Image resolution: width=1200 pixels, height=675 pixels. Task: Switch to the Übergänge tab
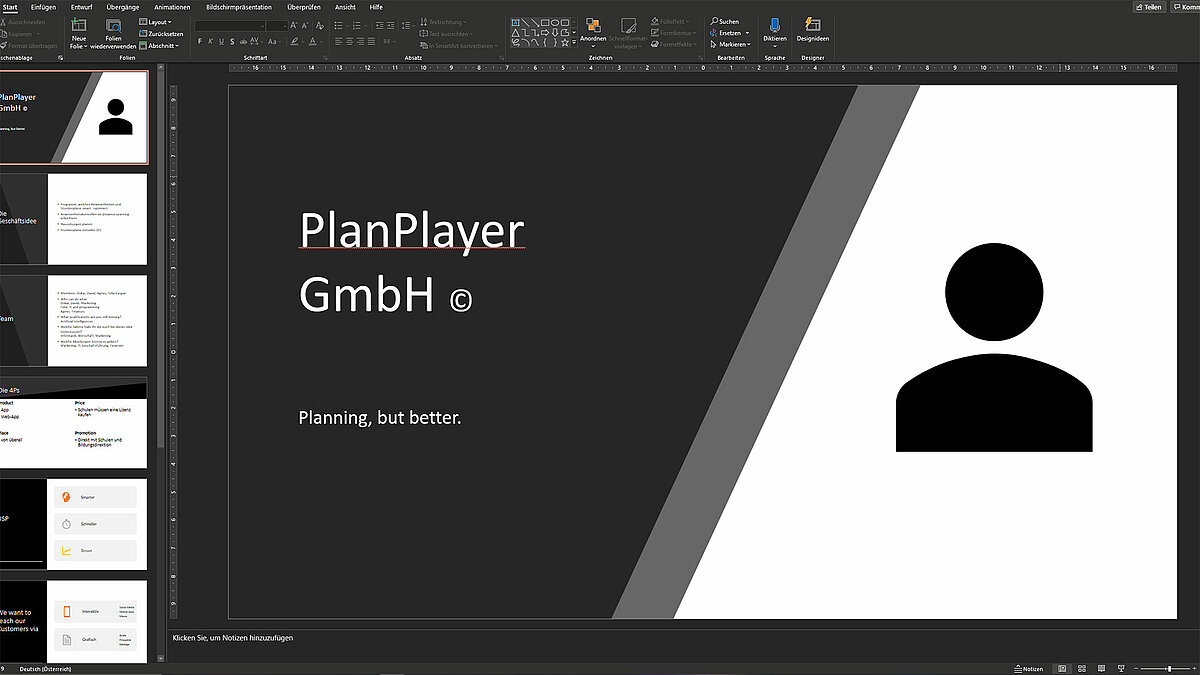click(x=123, y=6)
